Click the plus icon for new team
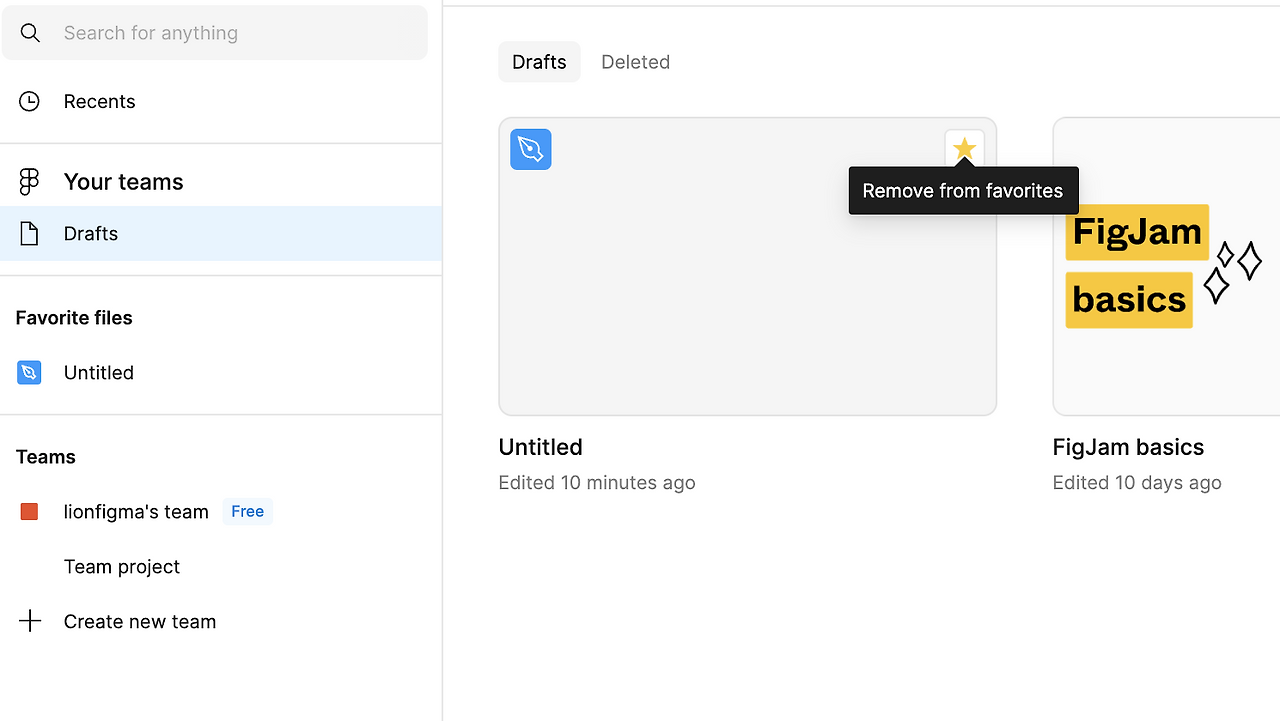Viewport: 1280px width, 721px height. tap(30, 621)
